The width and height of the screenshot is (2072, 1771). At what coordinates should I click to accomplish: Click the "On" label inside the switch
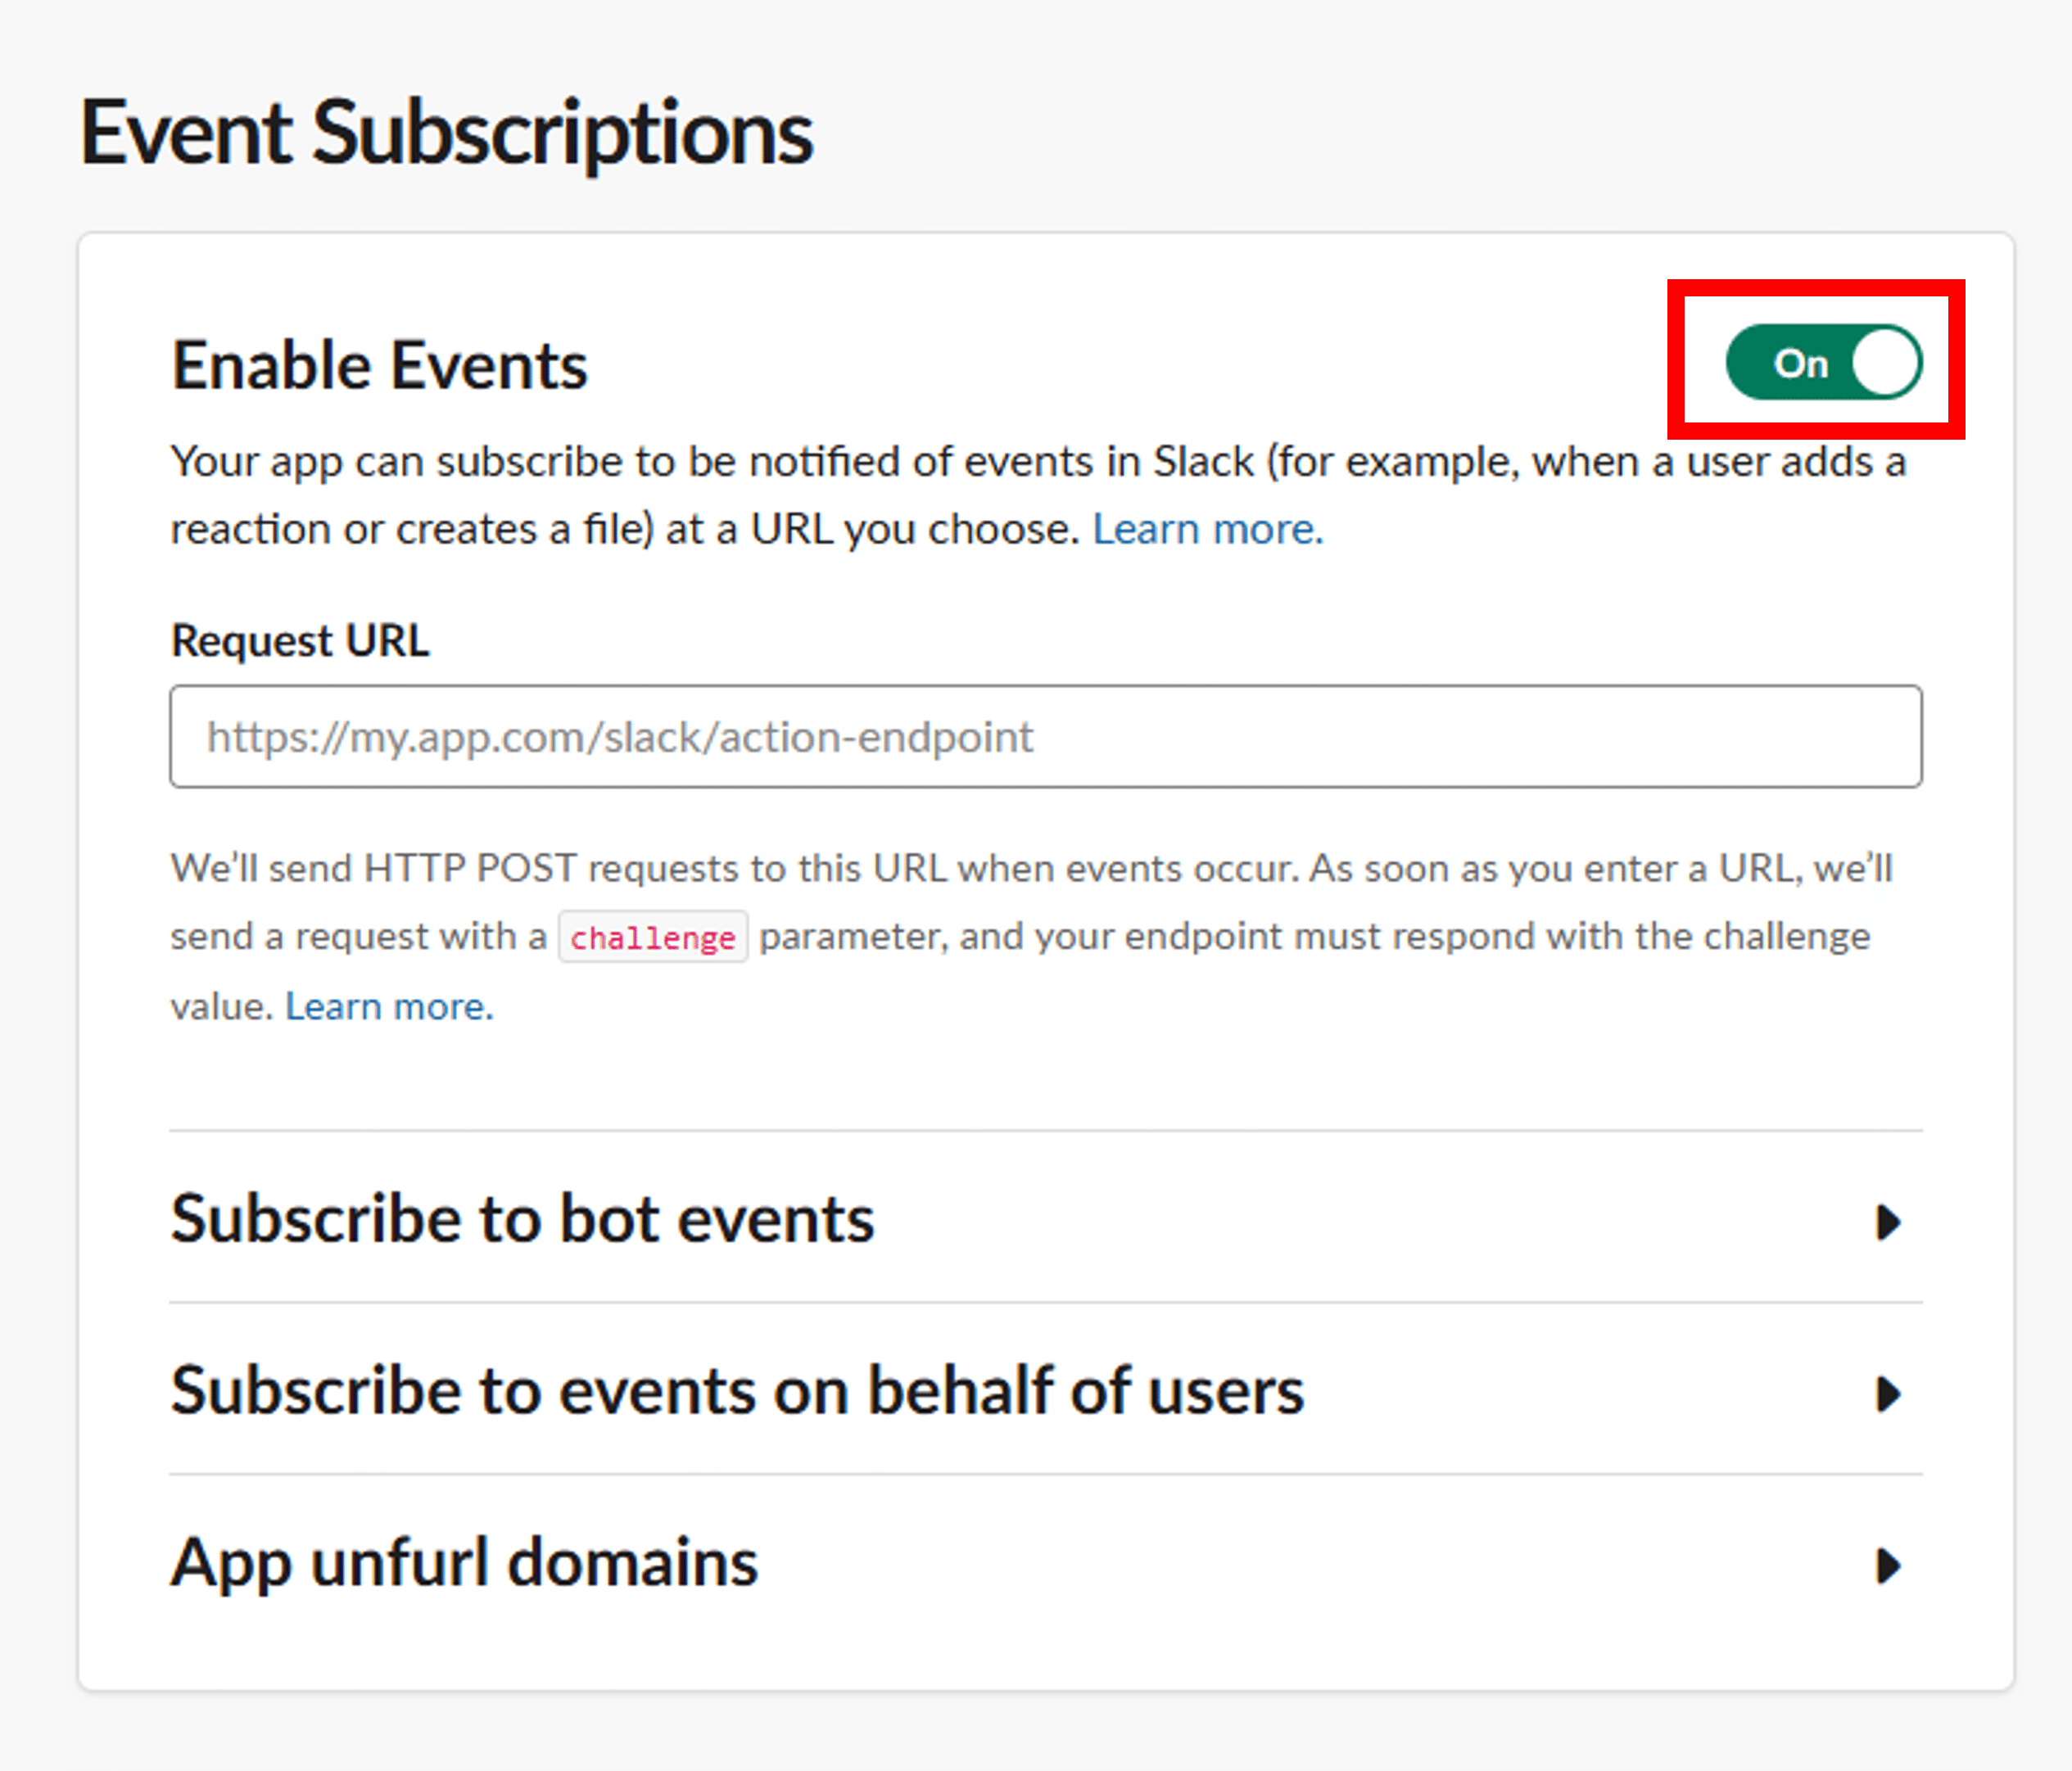click(x=1800, y=364)
